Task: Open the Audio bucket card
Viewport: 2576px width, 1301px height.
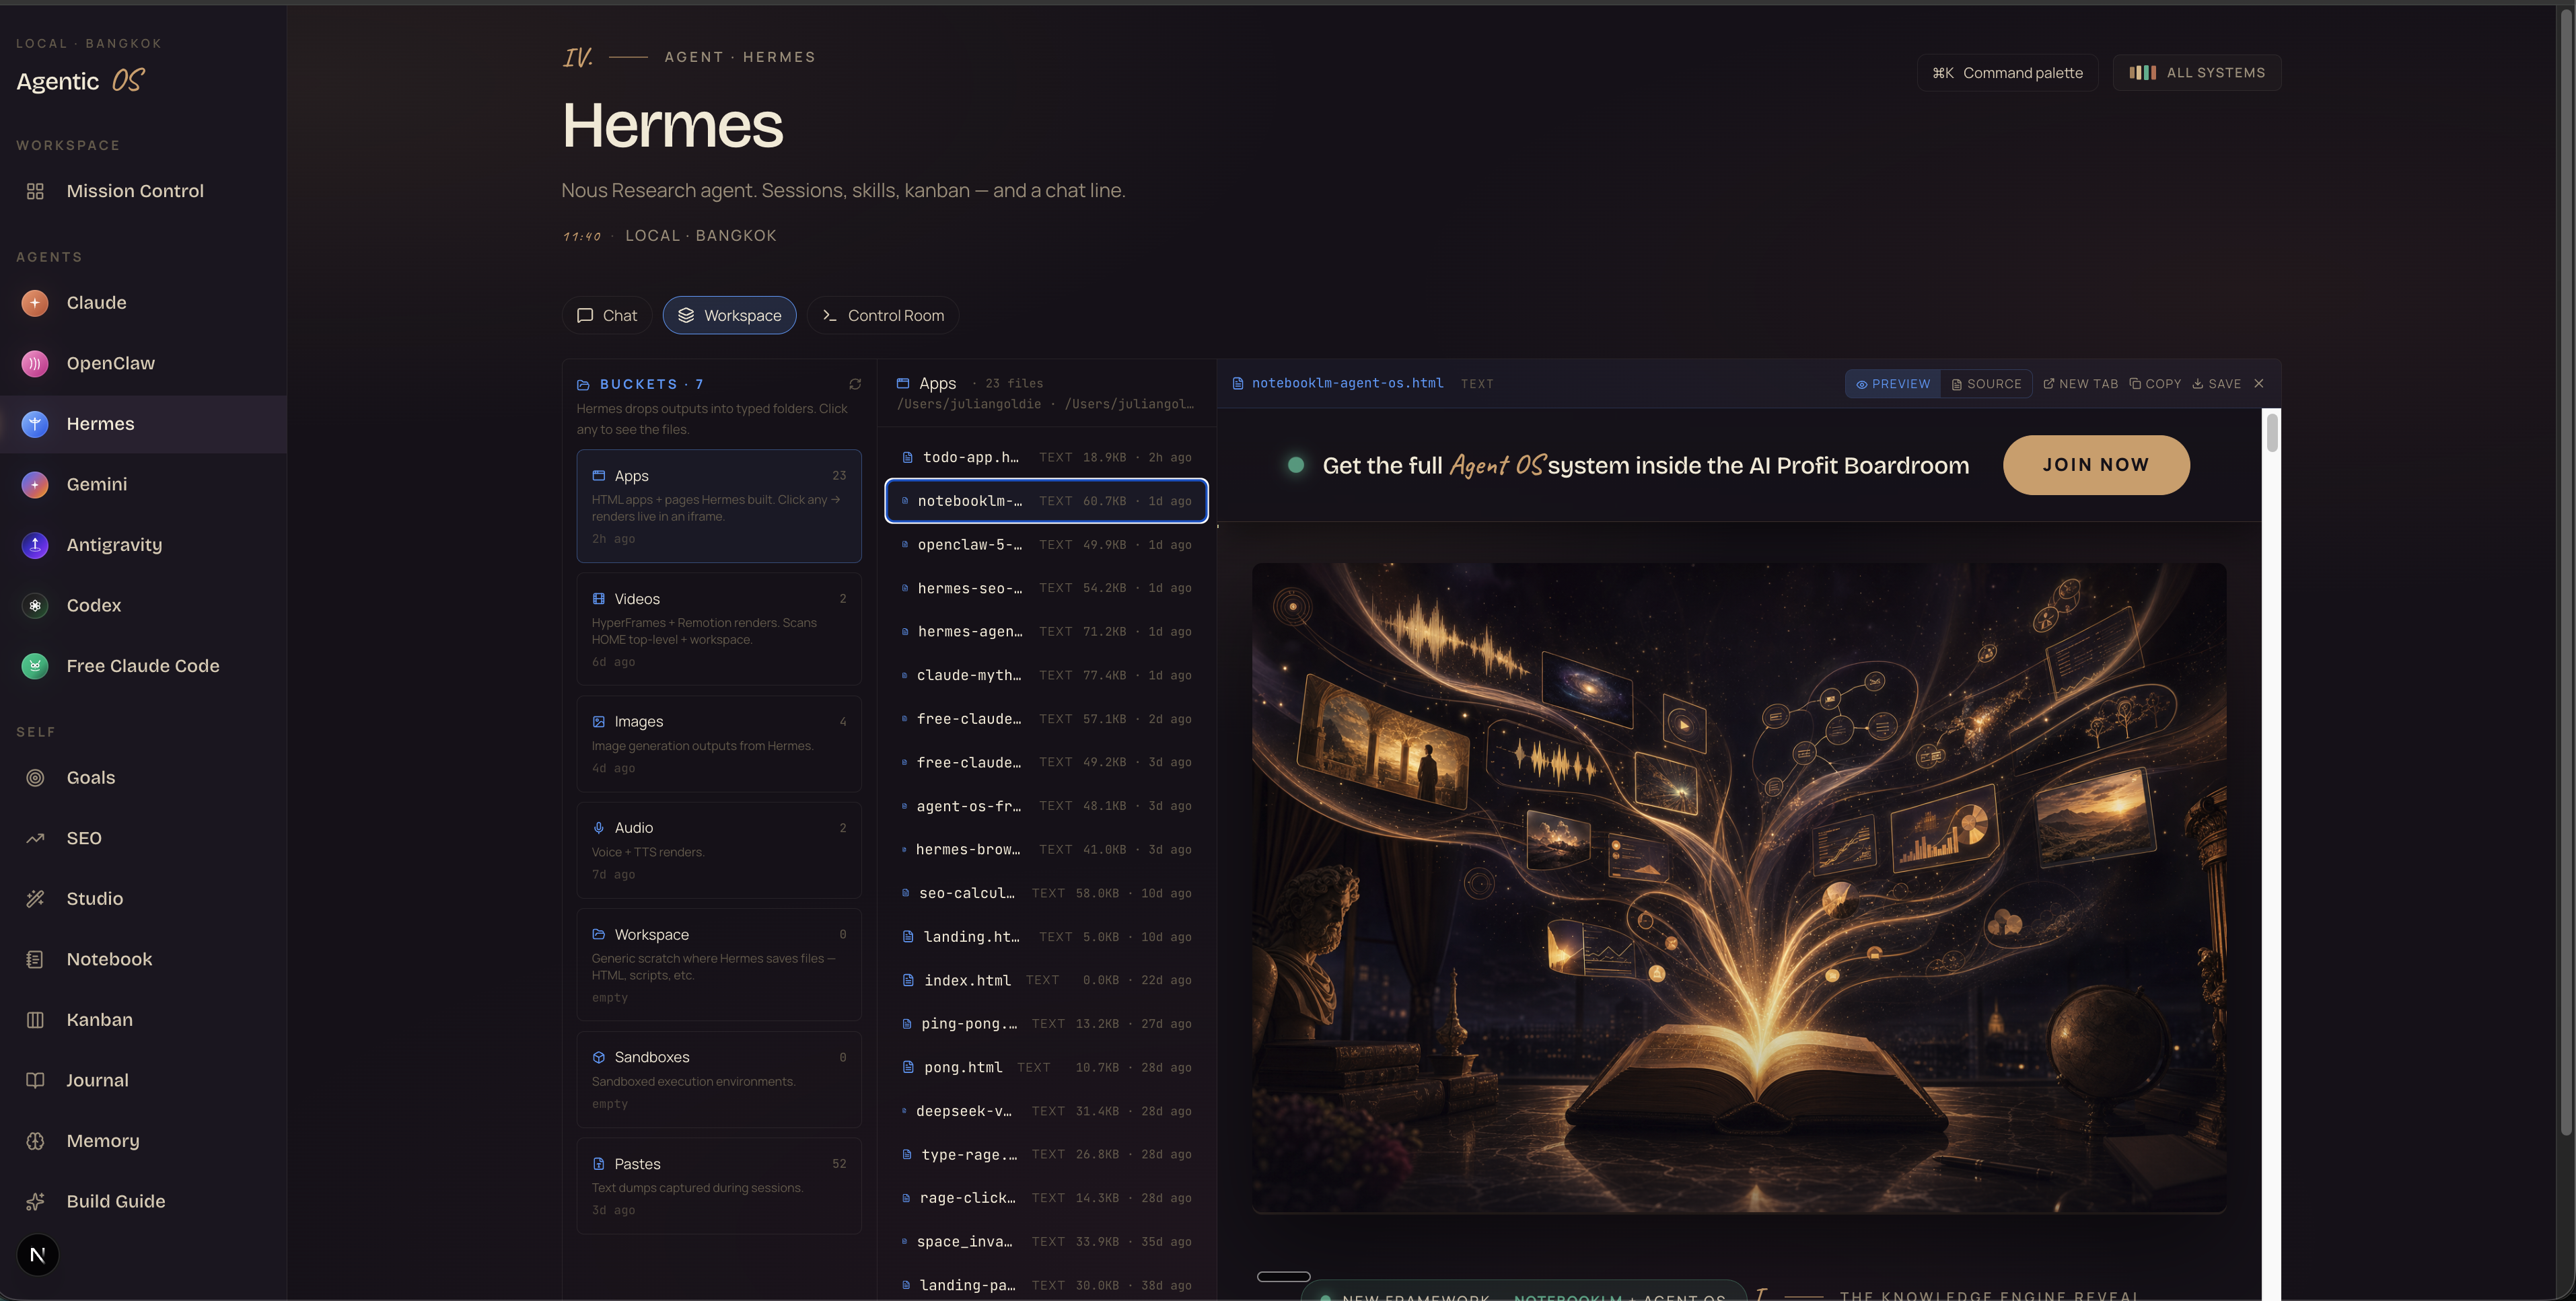Action: [x=719, y=850]
